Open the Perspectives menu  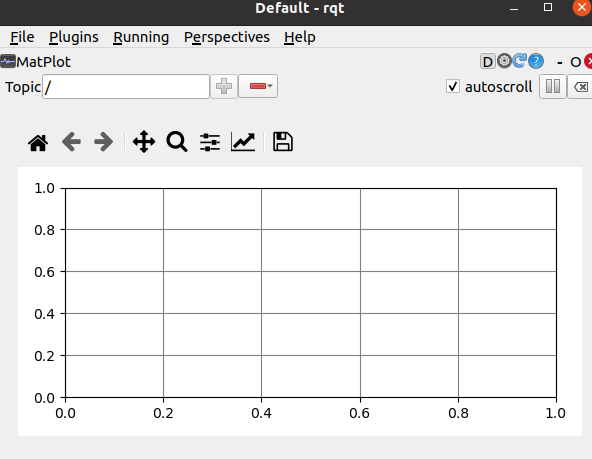coord(227,37)
